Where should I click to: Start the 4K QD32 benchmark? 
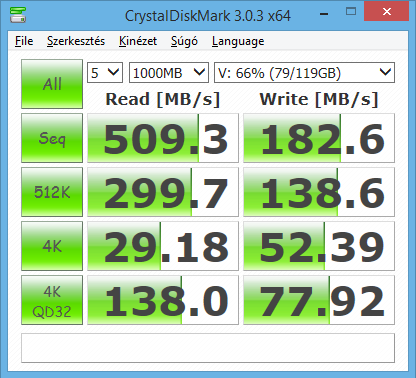pyautogui.click(x=52, y=300)
